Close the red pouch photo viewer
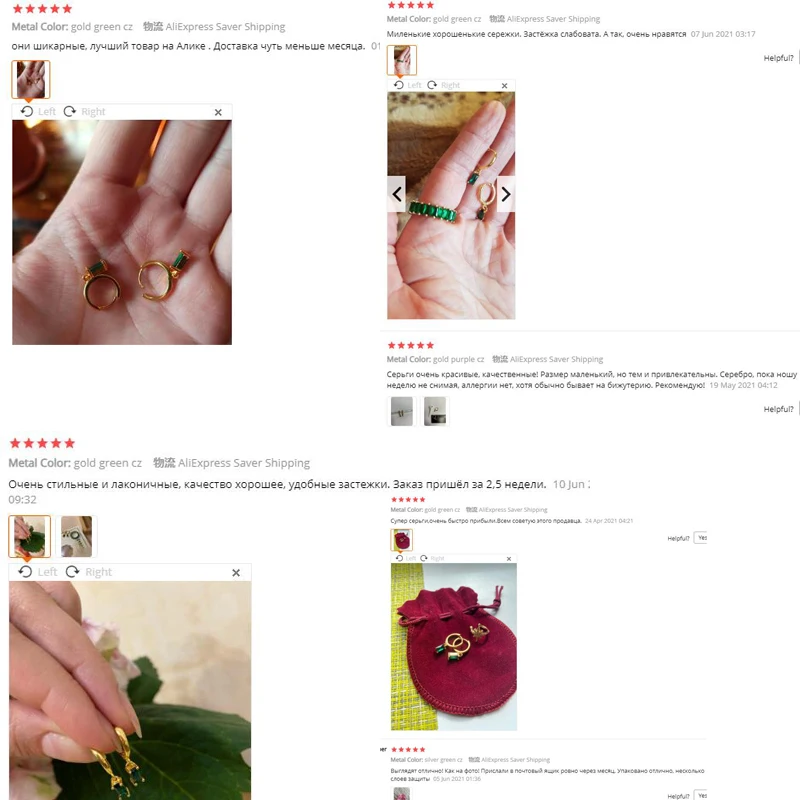 click(x=509, y=559)
